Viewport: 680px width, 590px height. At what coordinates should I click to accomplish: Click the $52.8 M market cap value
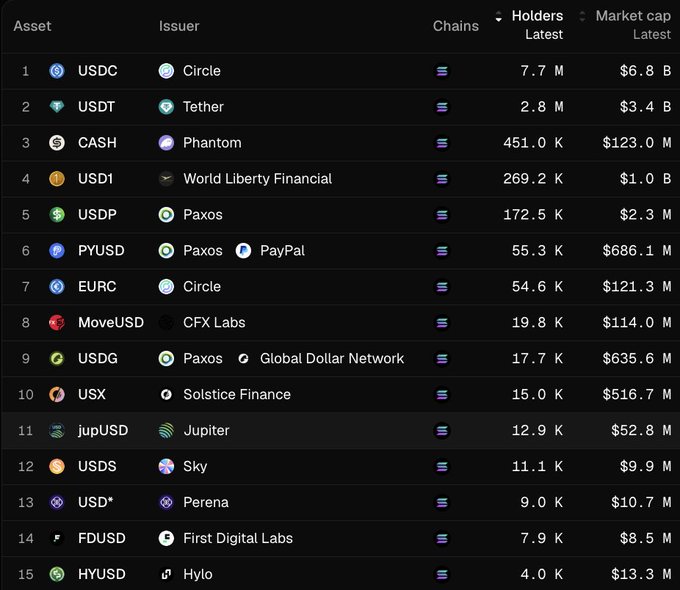coord(641,431)
